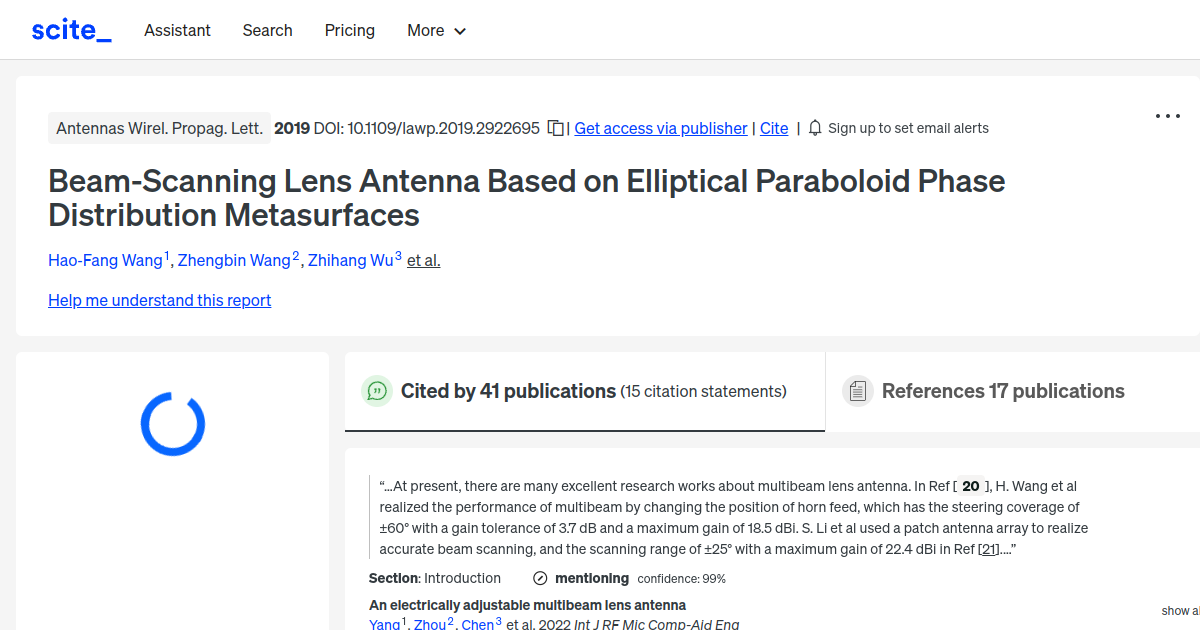1200x630 pixels.
Task: Open the Assistant menu item
Action: point(177,30)
